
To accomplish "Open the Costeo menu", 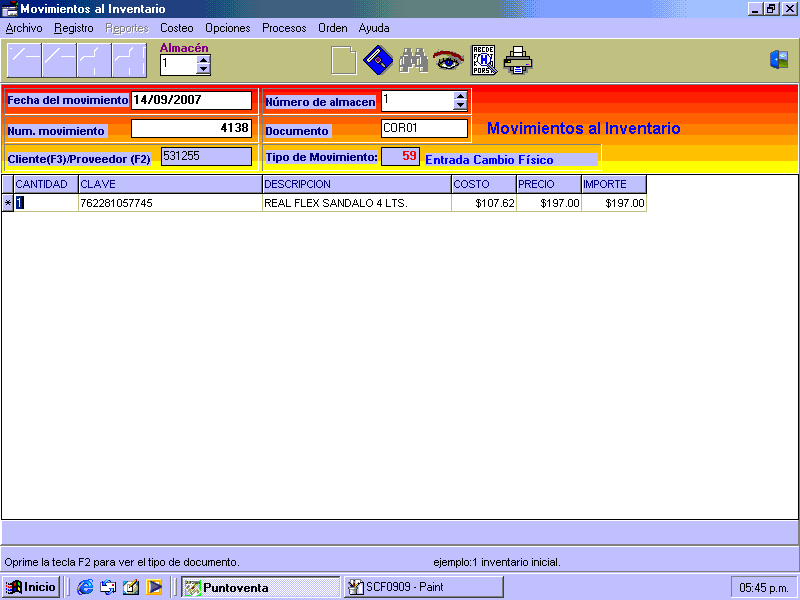I will pos(177,28).
